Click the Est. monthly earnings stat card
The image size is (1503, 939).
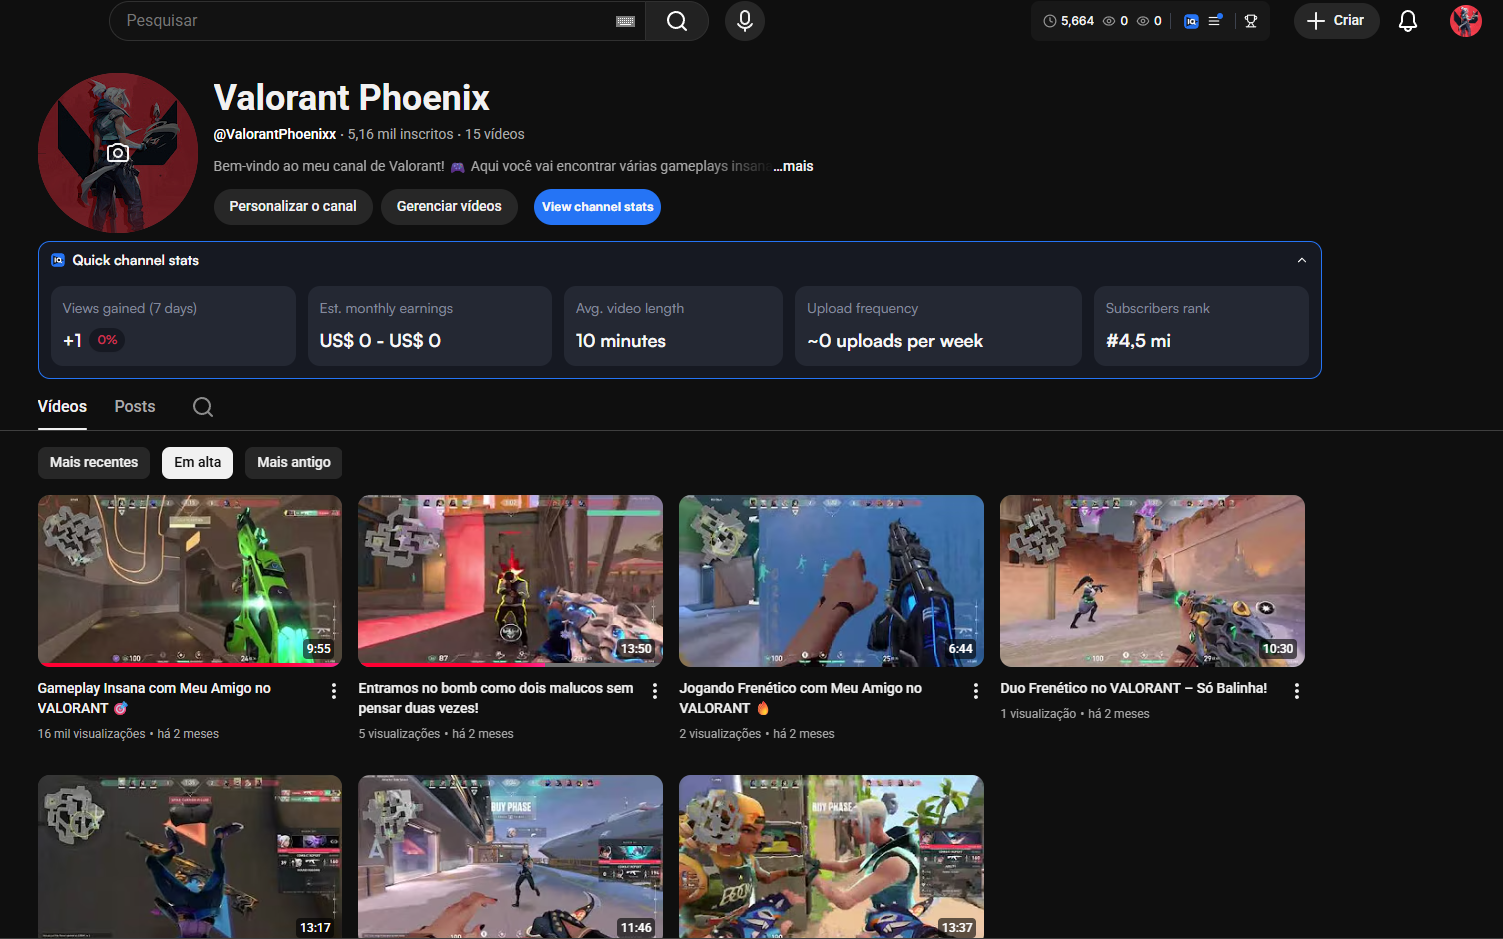click(430, 326)
